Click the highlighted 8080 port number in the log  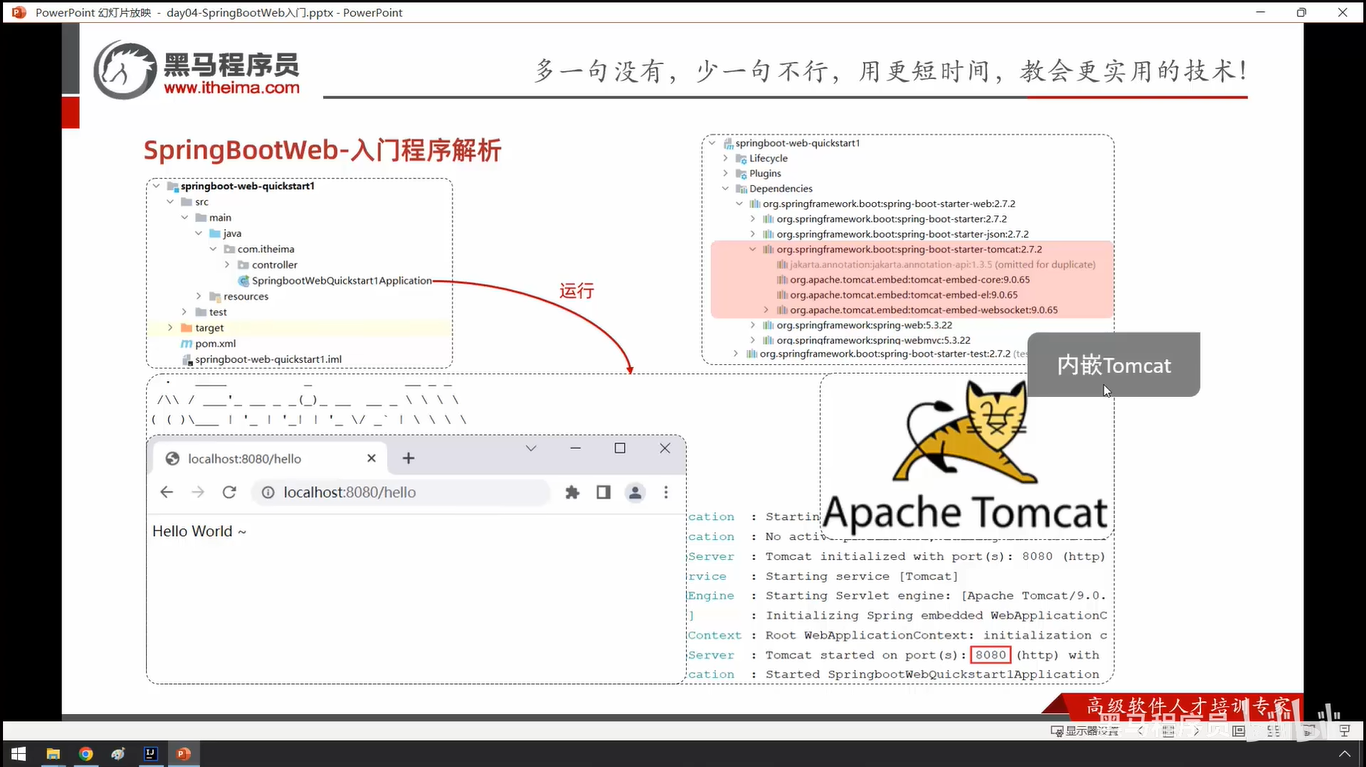[991, 655]
